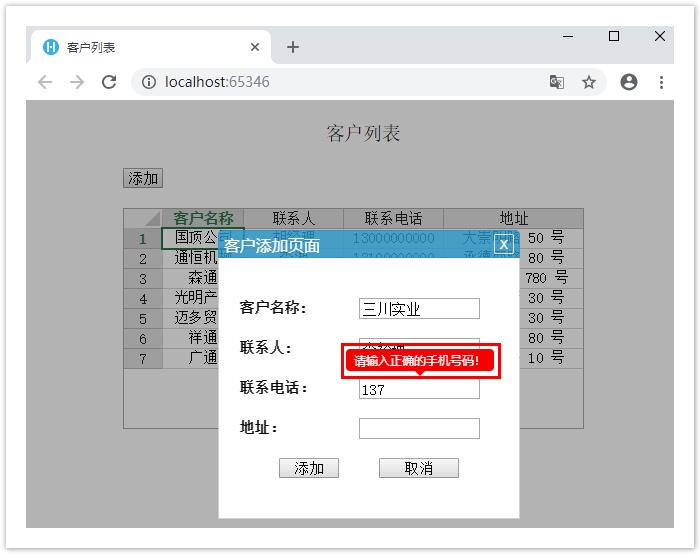Close the 客户列表 browser tab
The image size is (700, 554).
[255, 47]
